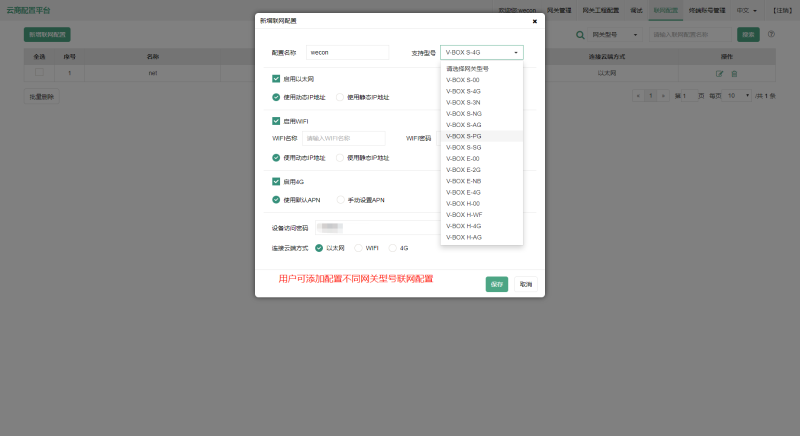Switch to the 网关管理 tab
The image size is (800, 436).
558,10
